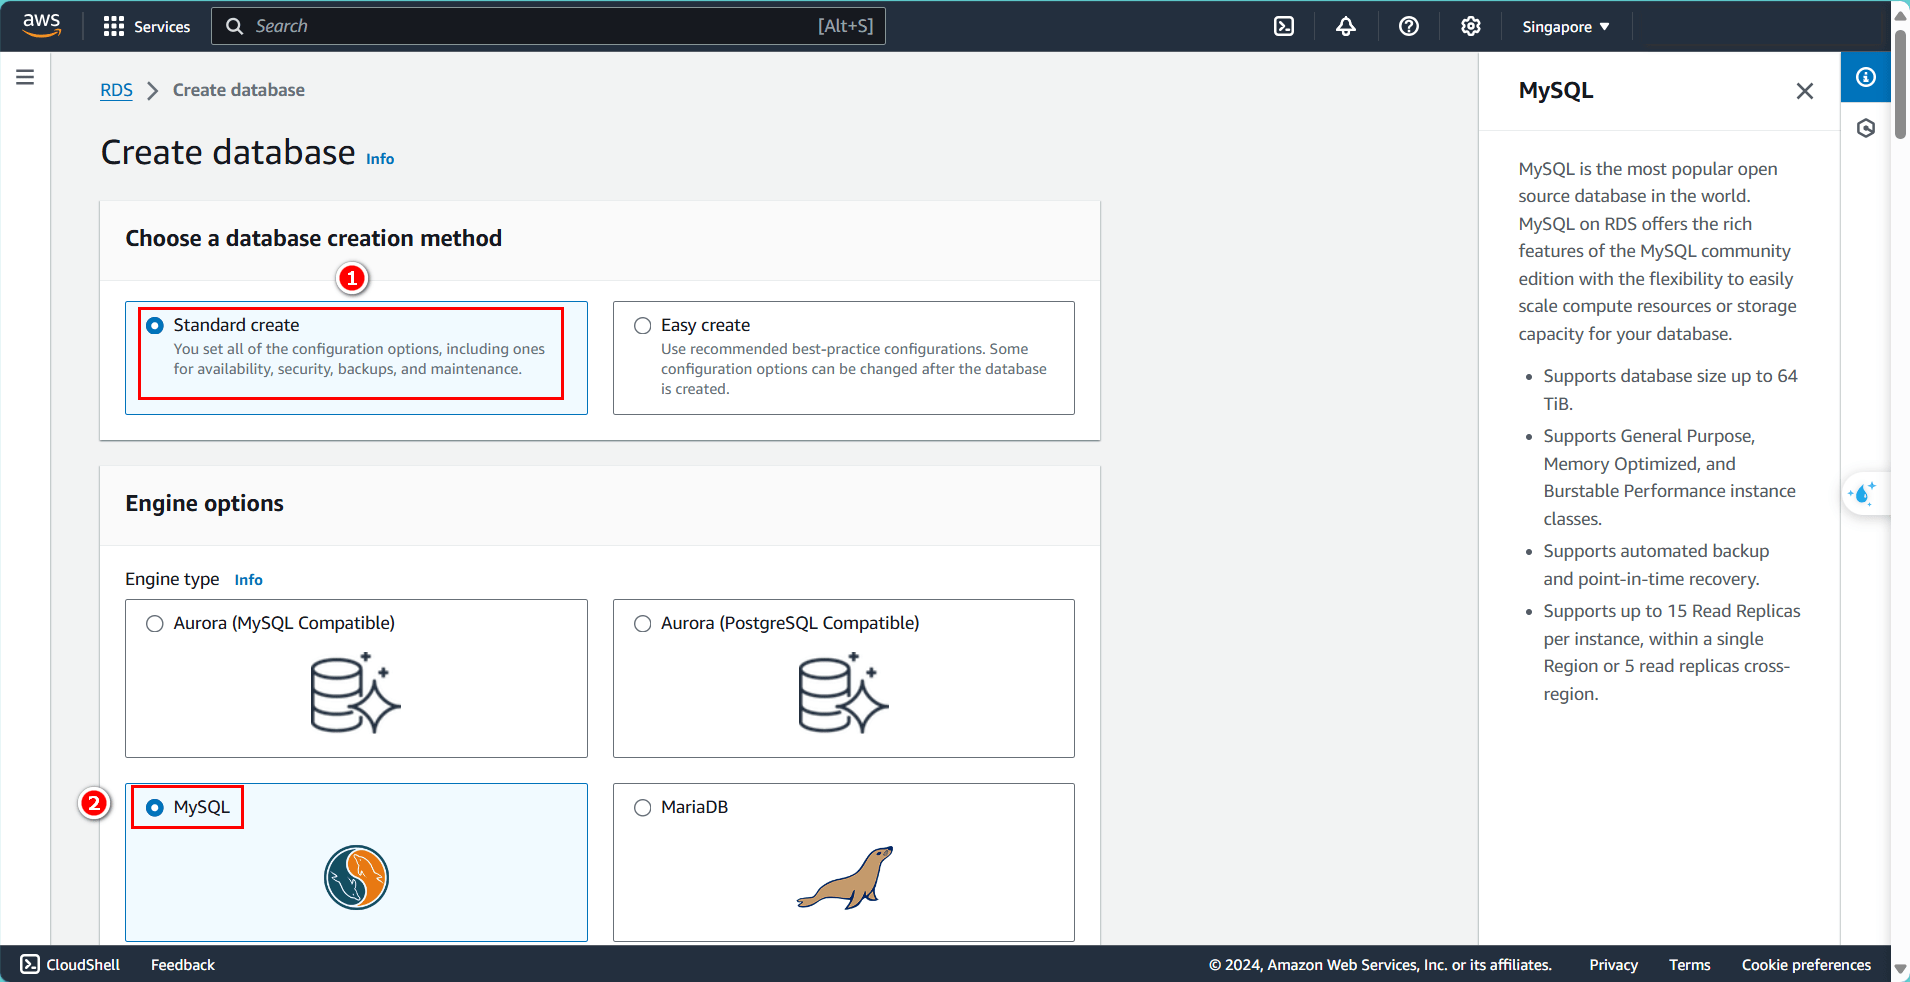The width and height of the screenshot is (1910, 982).
Task: Focus the AWS search input field
Action: [548, 26]
